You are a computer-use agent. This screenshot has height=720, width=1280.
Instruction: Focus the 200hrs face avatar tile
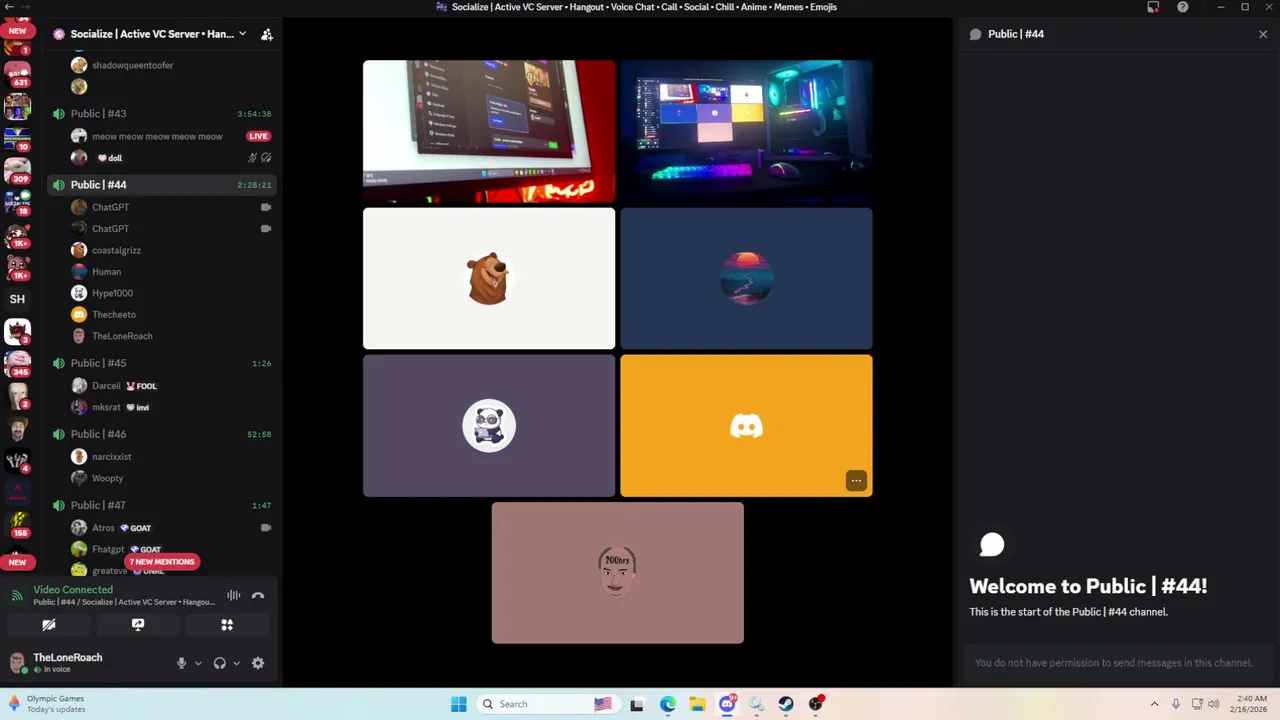617,573
